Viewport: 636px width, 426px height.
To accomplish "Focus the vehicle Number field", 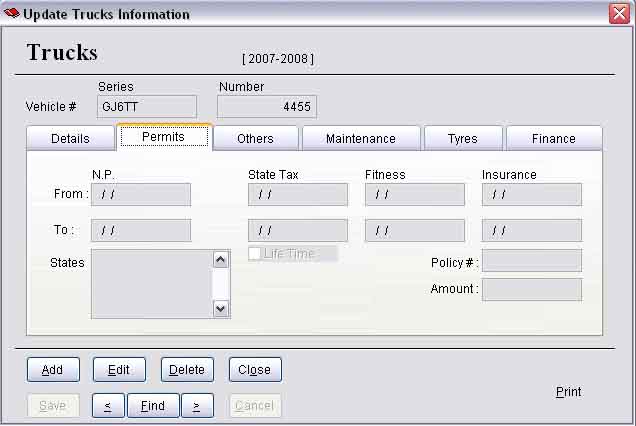I will 267,107.
